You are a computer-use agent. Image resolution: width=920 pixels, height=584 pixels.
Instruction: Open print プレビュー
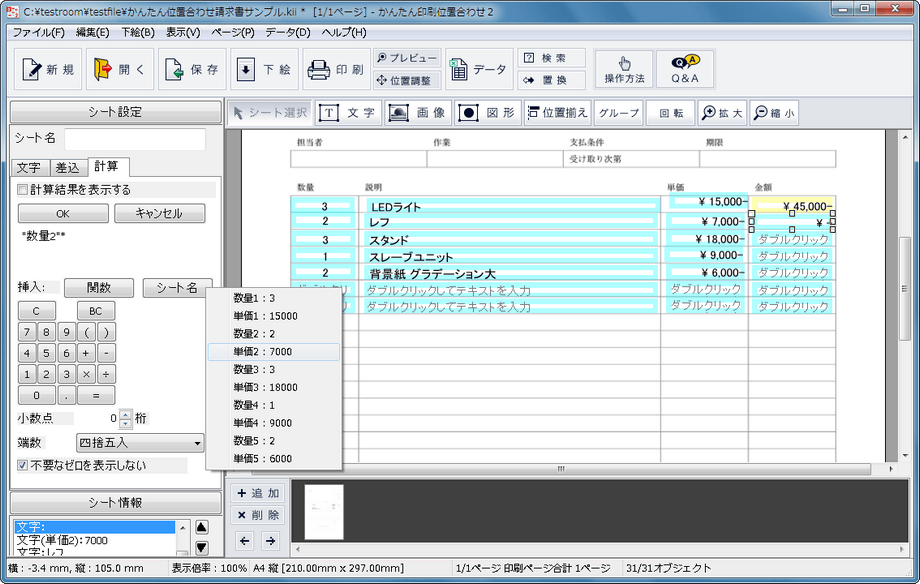click(407, 58)
